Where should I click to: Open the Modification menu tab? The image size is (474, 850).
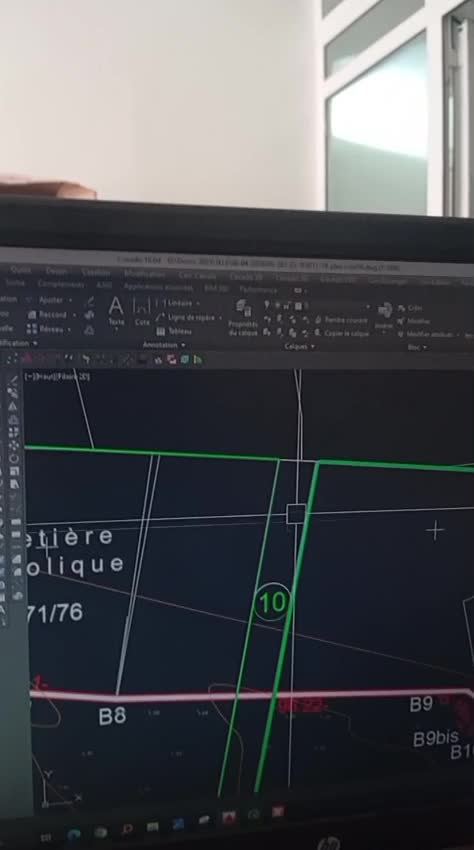click(144, 273)
